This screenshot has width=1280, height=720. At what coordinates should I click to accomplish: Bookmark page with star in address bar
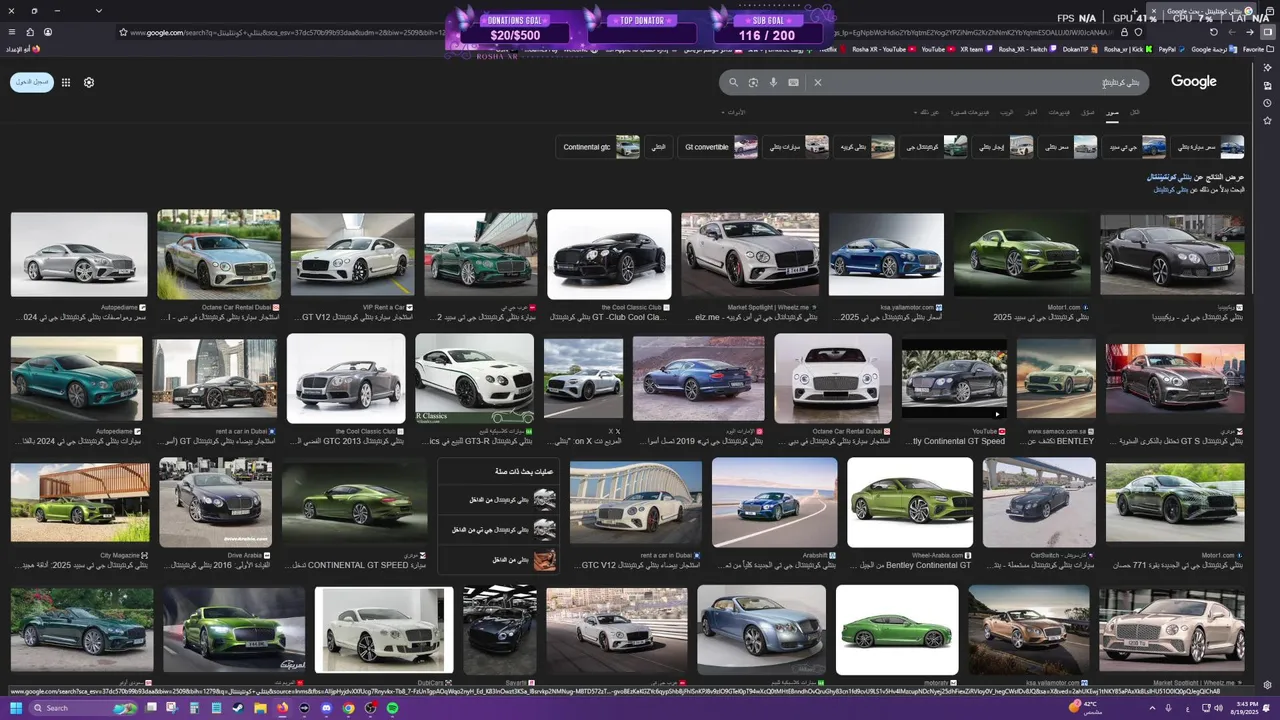pyautogui.click(x=123, y=32)
